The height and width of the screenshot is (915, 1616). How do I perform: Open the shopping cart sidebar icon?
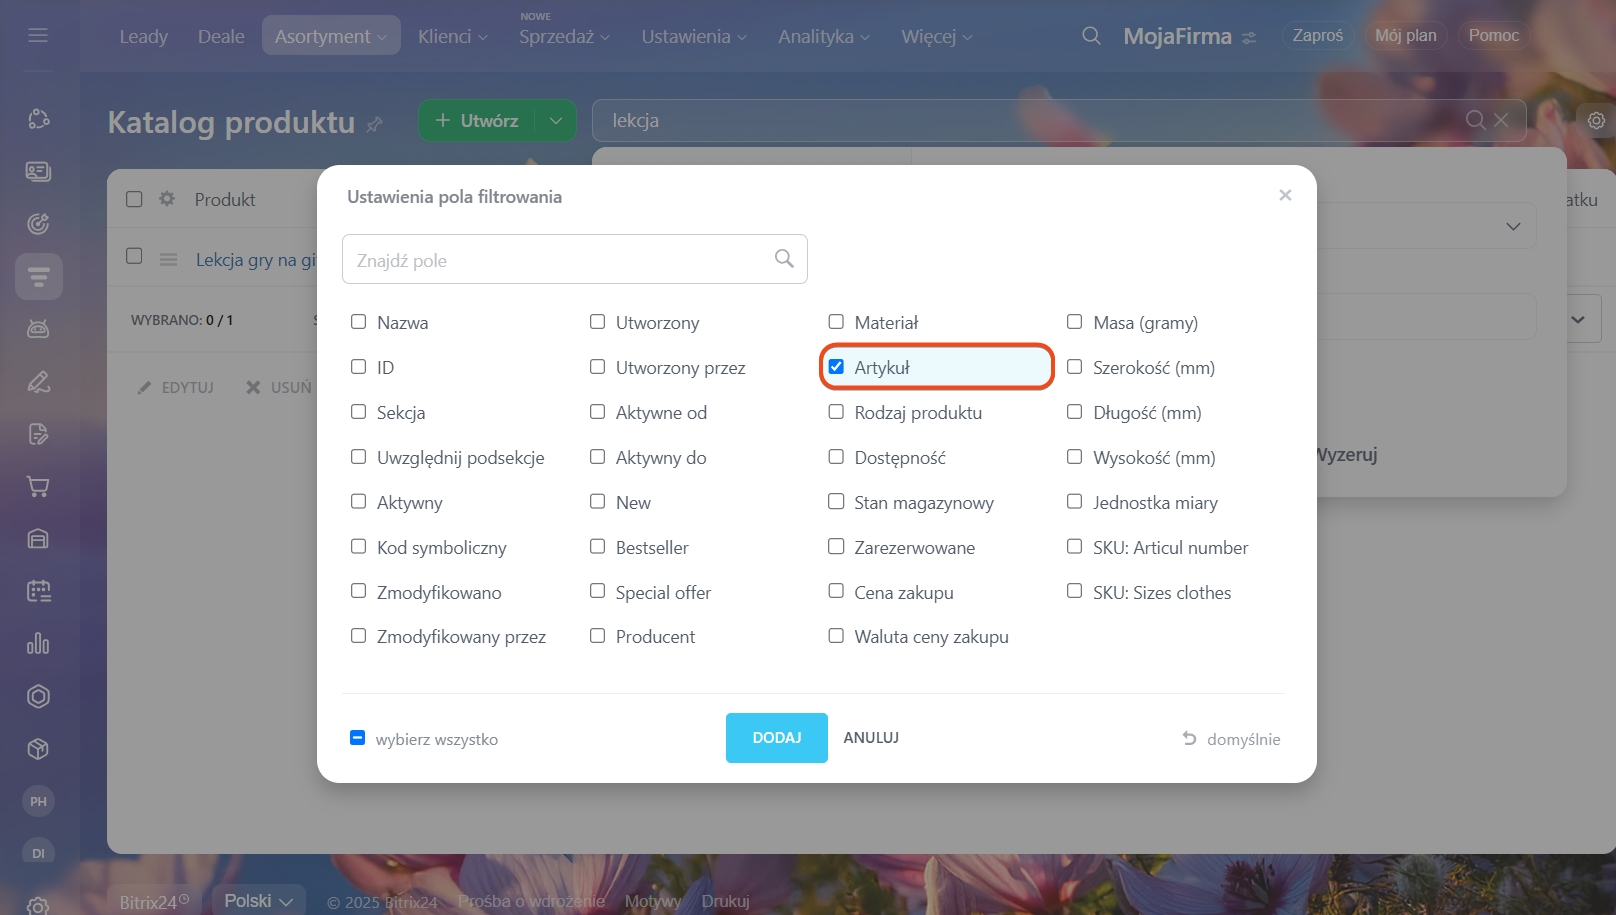38,487
